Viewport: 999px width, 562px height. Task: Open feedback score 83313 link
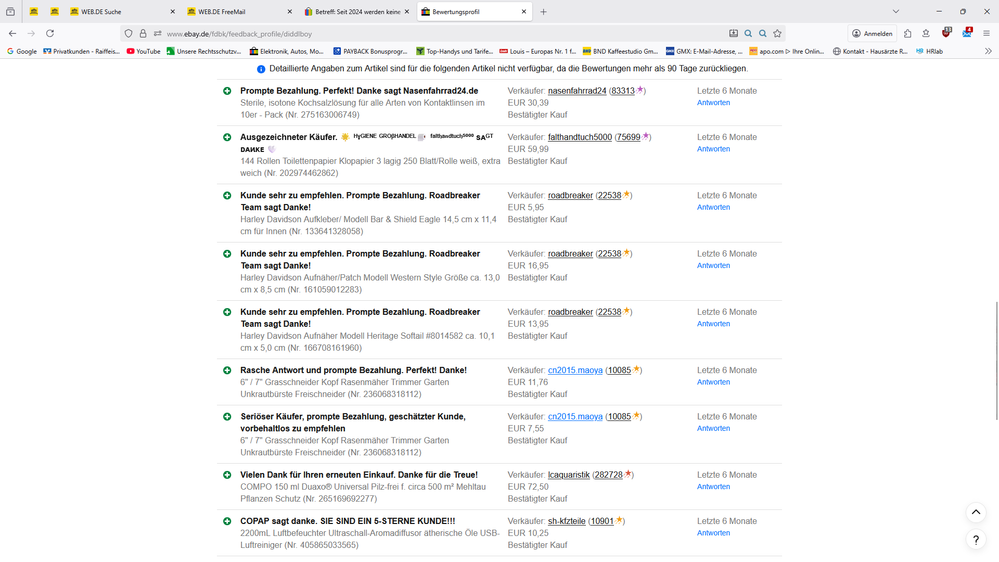pyautogui.click(x=622, y=91)
